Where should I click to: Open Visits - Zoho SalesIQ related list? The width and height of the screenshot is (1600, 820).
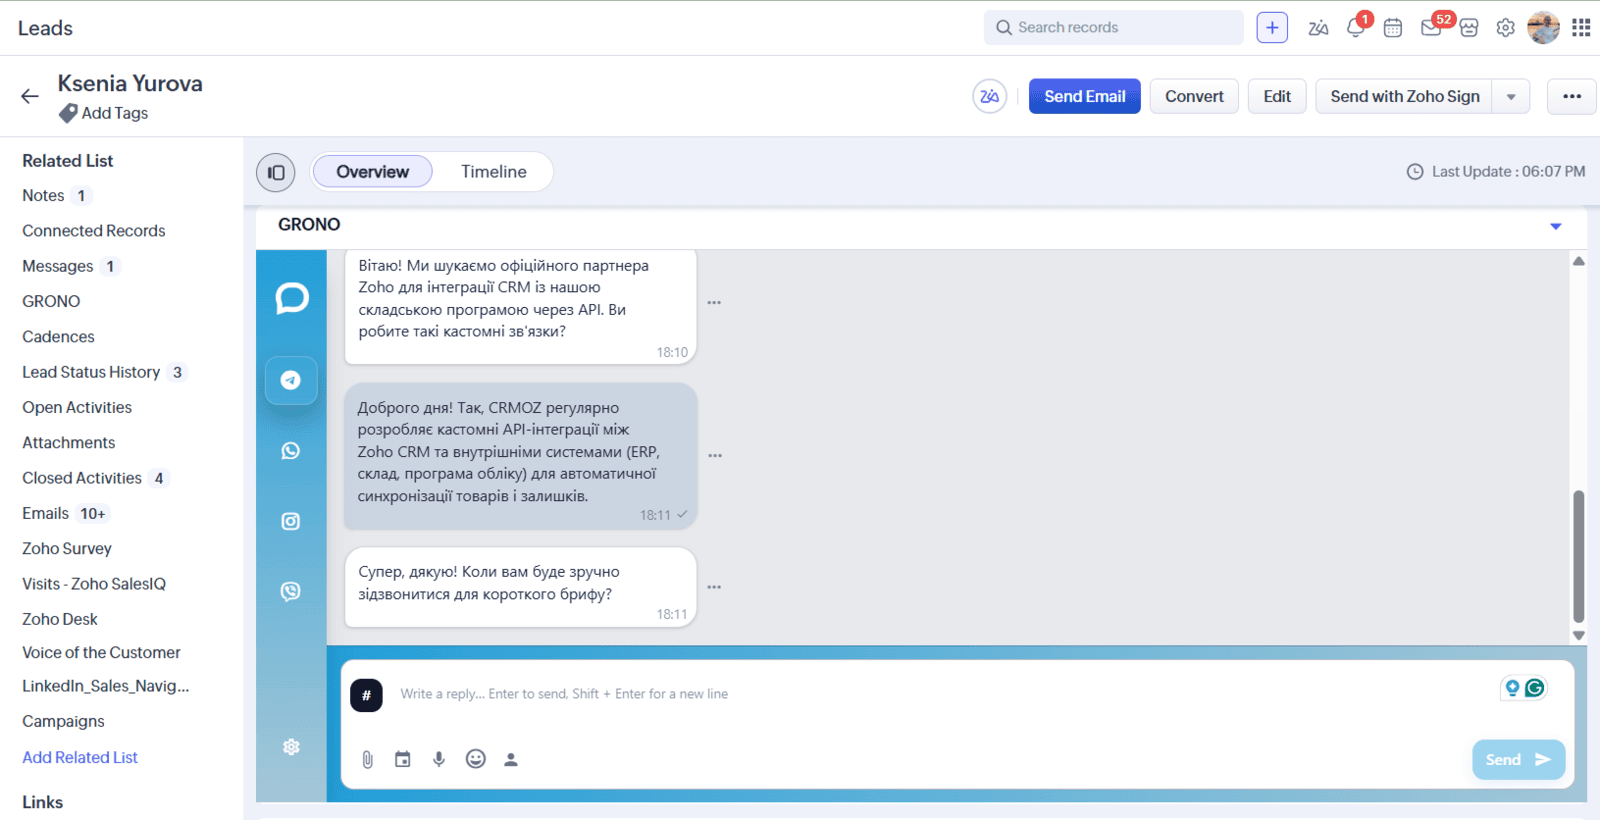click(x=94, y=584)
